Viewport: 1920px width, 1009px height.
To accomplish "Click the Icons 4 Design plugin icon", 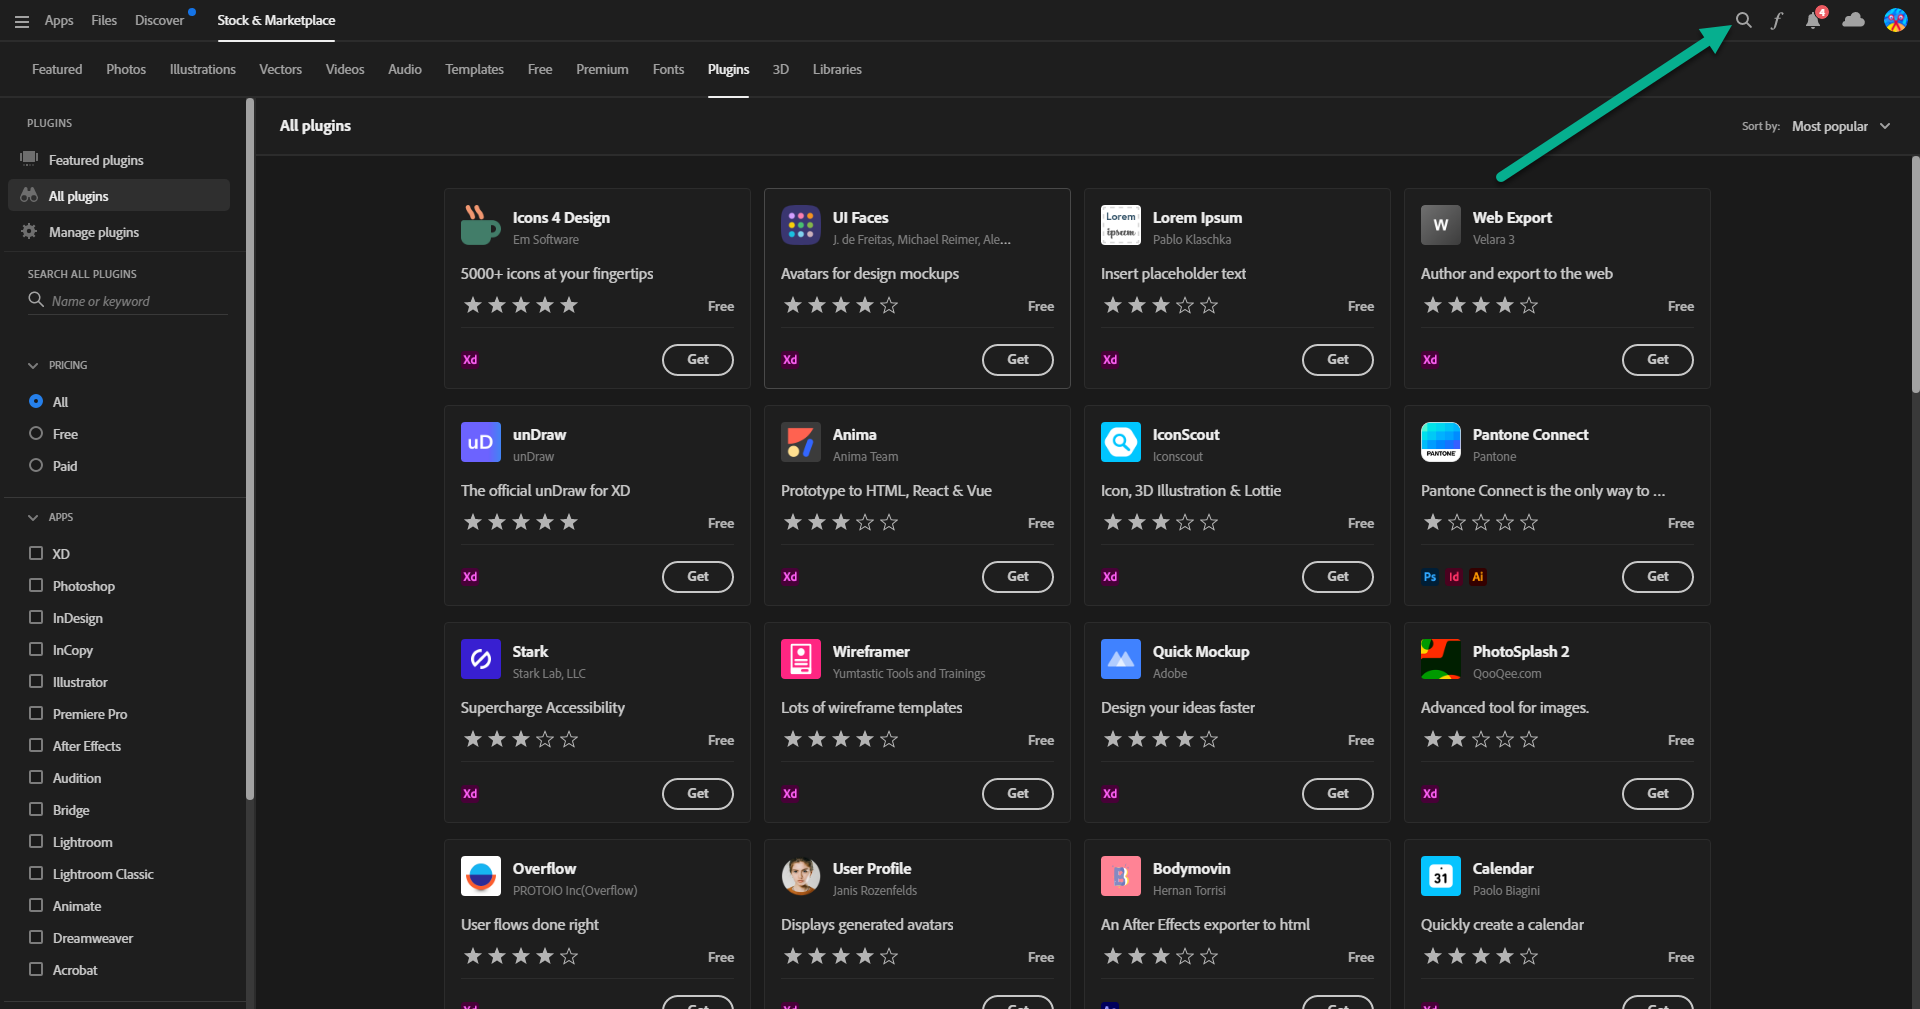I will pos(481,225).
